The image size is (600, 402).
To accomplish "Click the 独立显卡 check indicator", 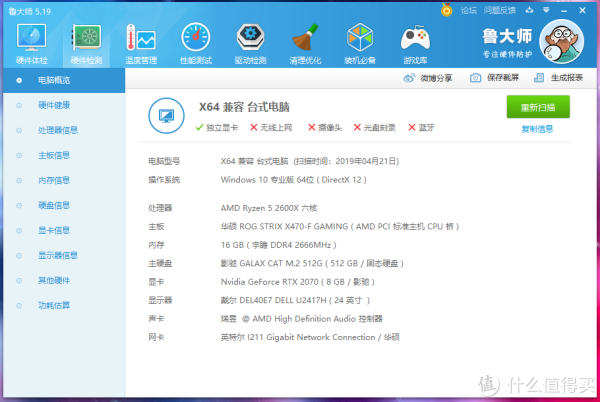I will (217, 128).
